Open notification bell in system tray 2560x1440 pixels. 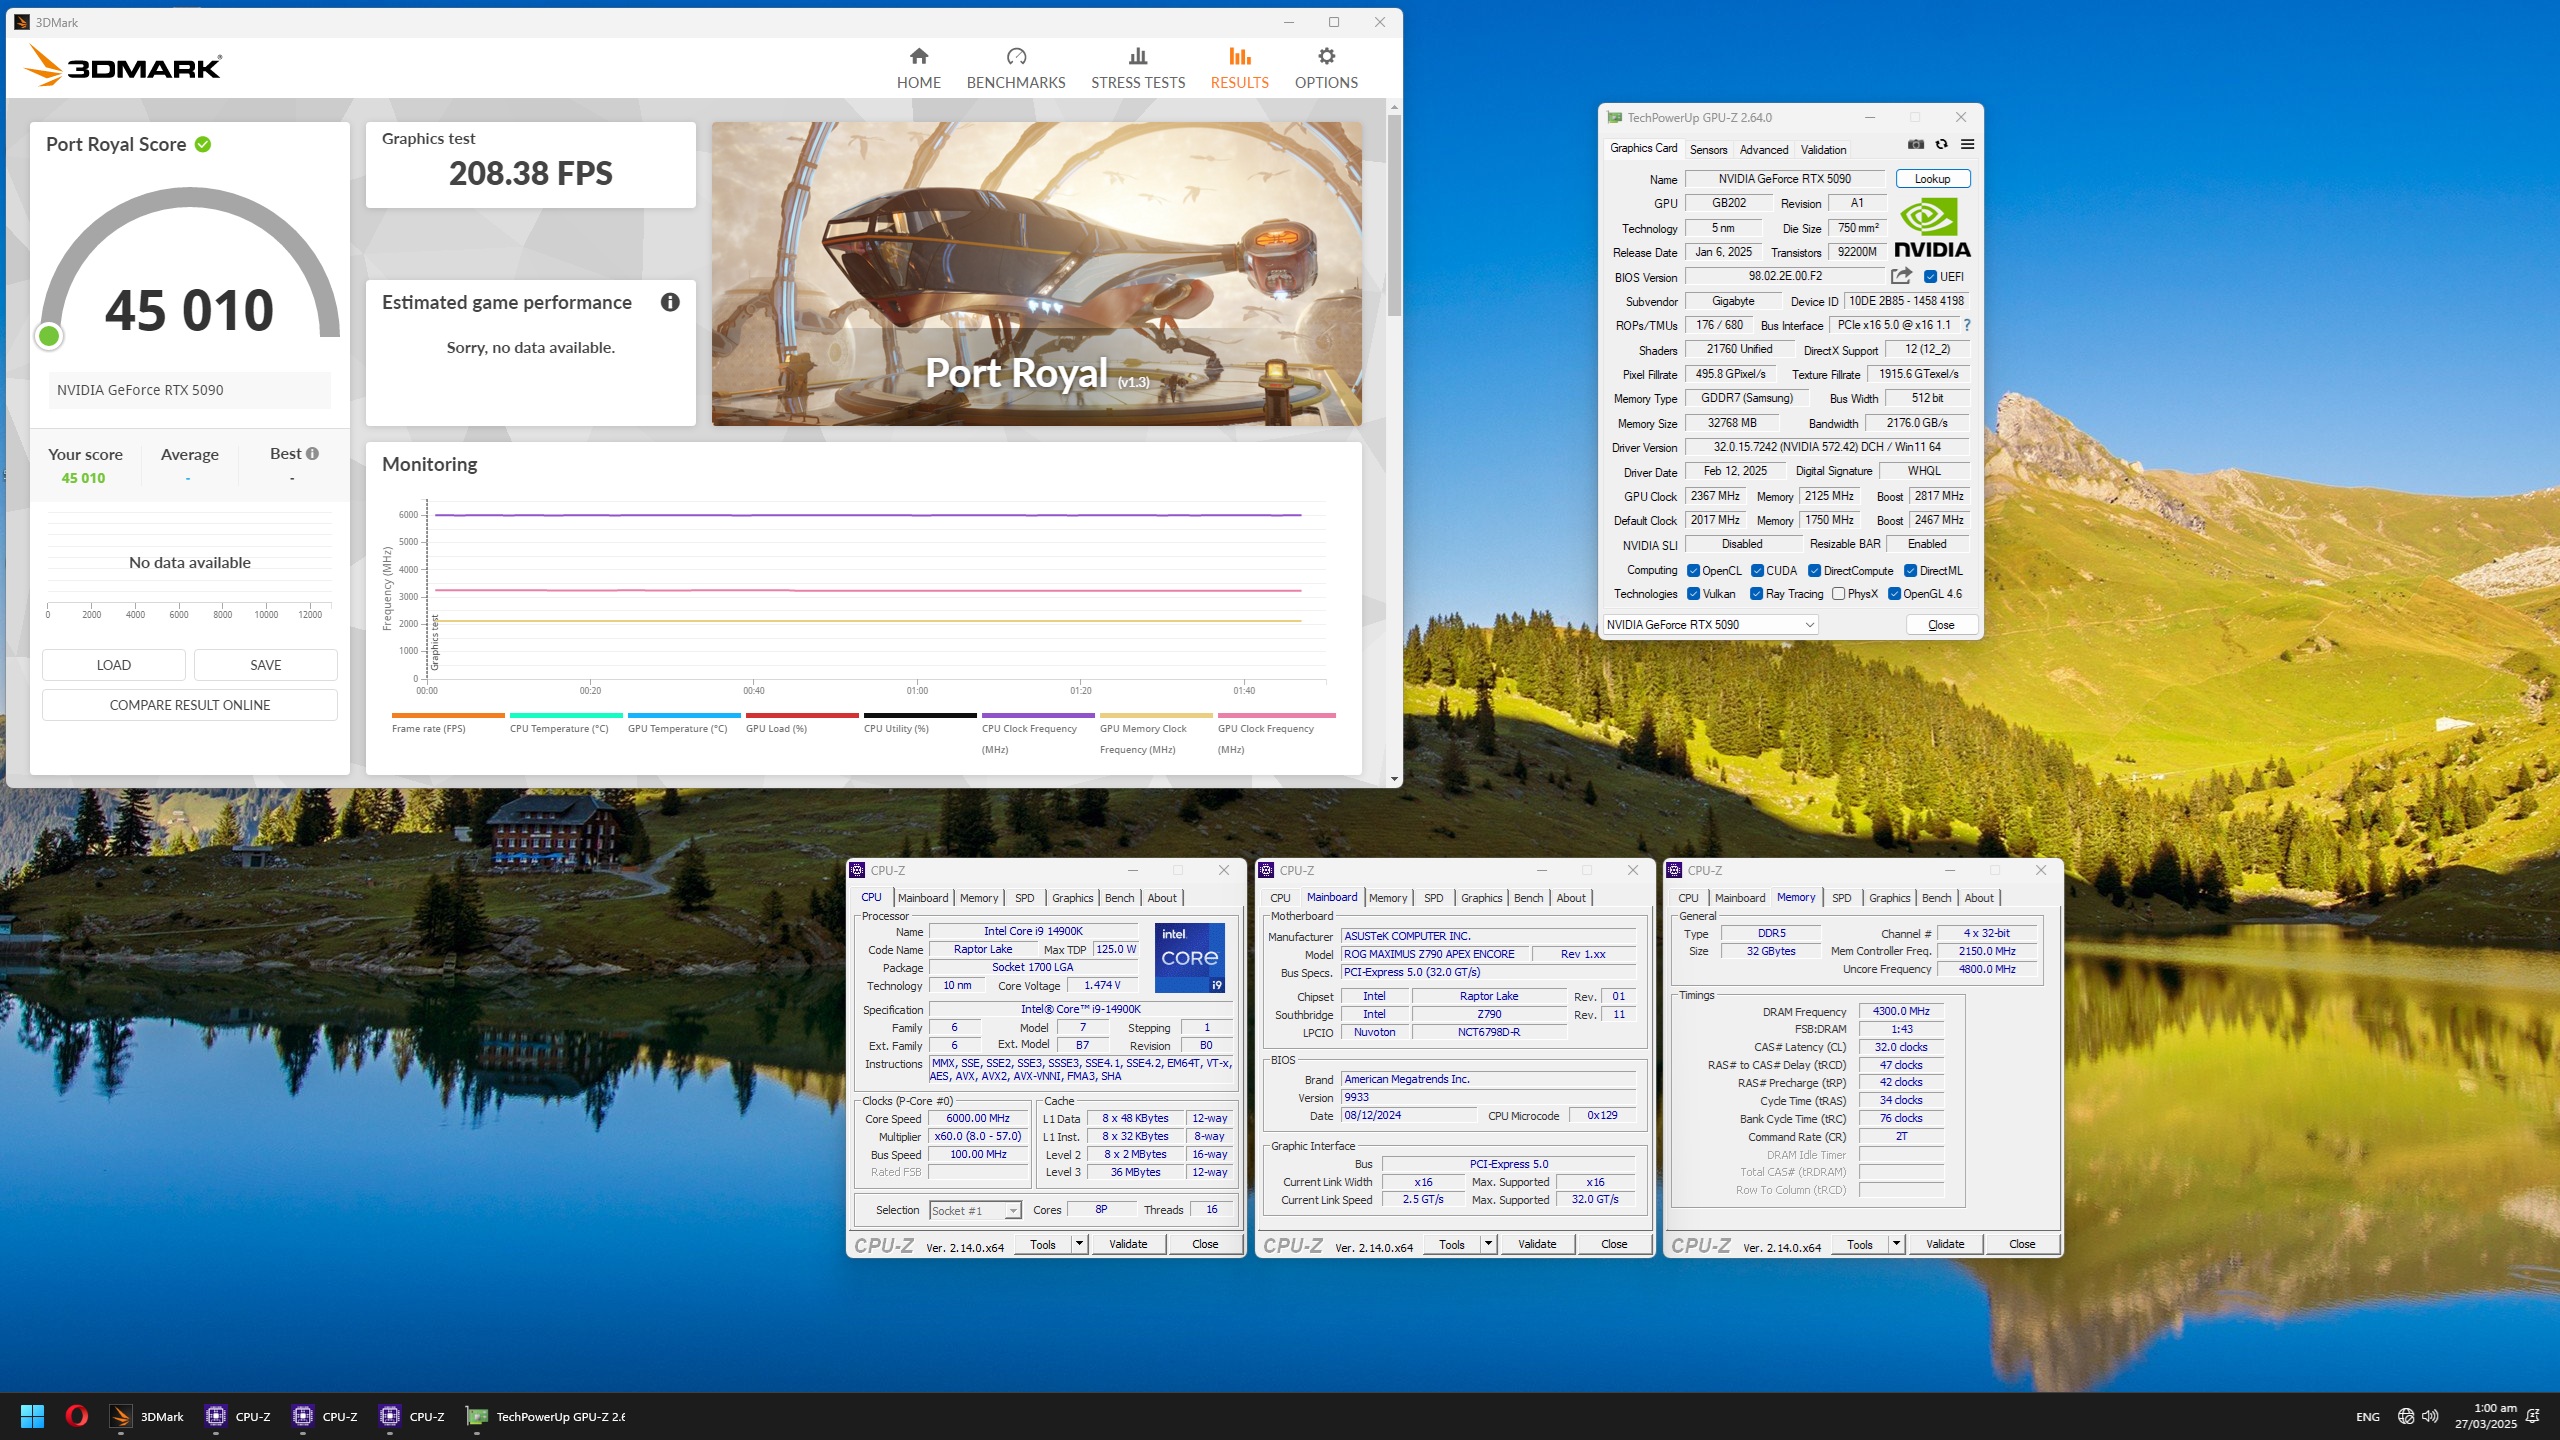coord(2533,1416)
